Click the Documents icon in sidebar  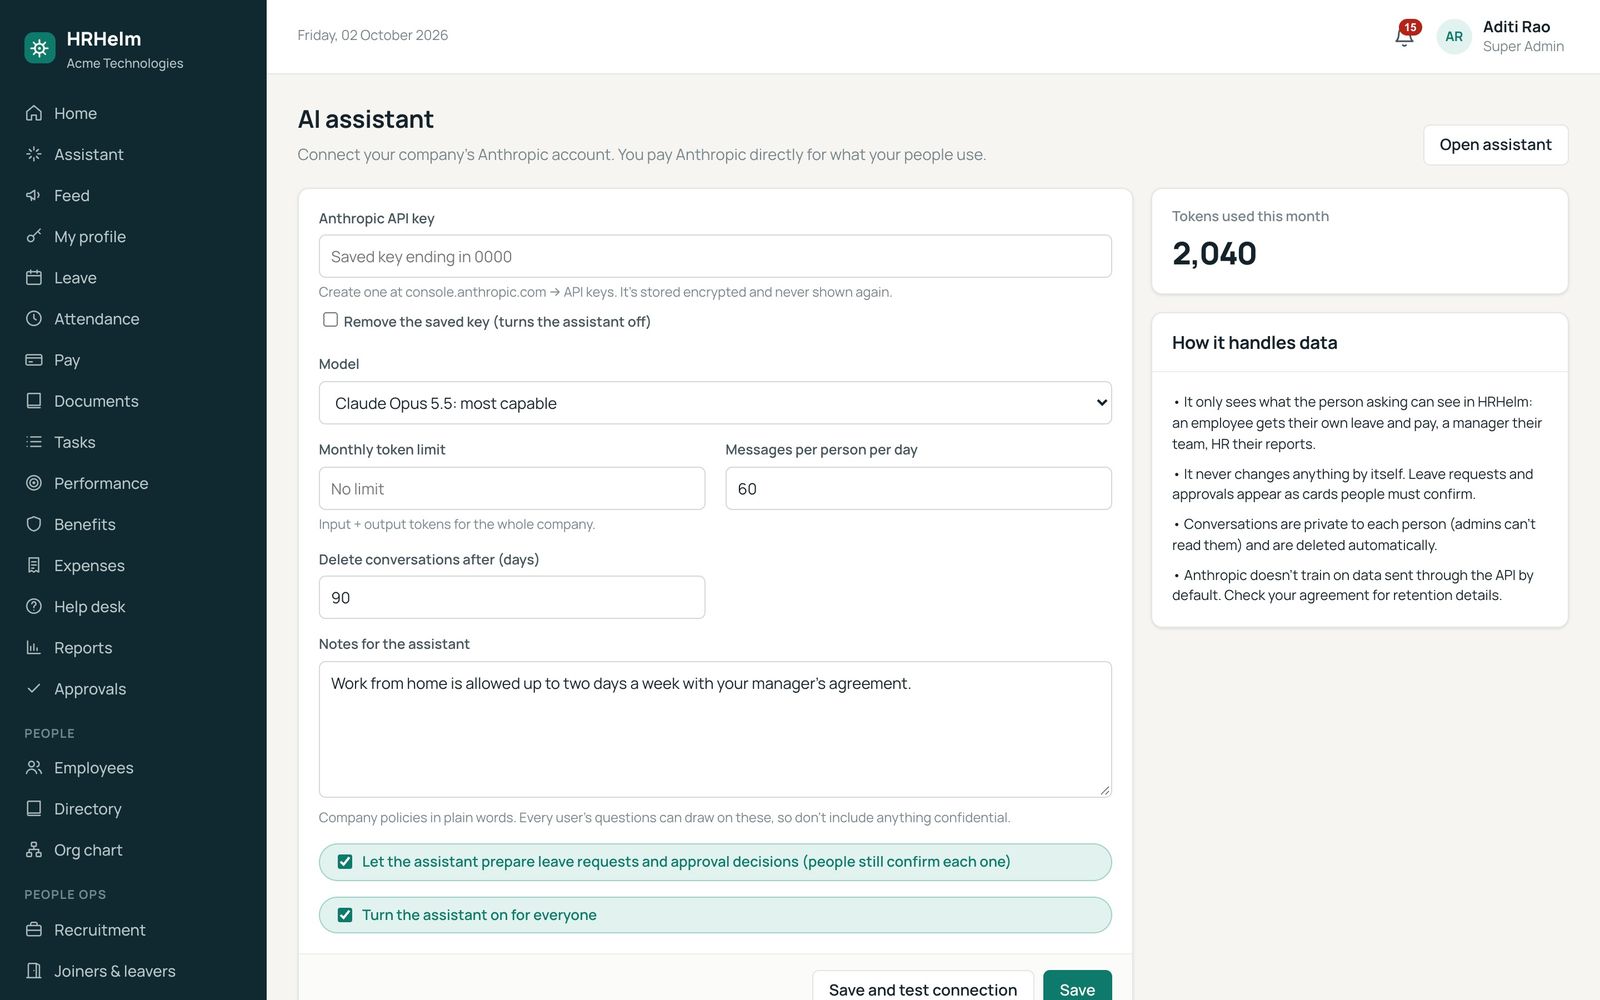click(x=34, y=400)
